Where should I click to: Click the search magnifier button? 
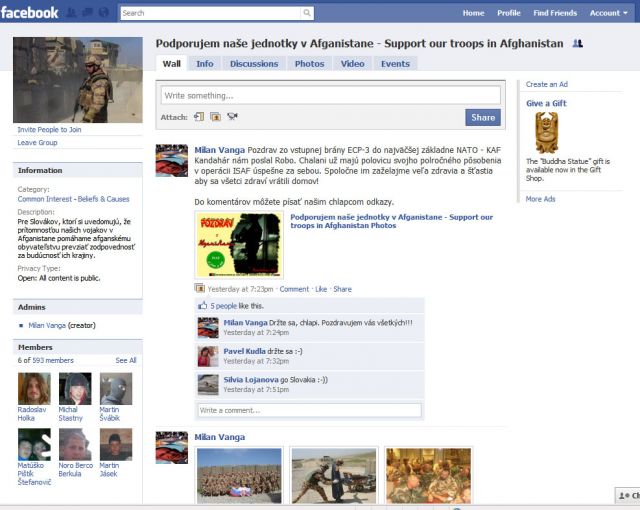306,13
